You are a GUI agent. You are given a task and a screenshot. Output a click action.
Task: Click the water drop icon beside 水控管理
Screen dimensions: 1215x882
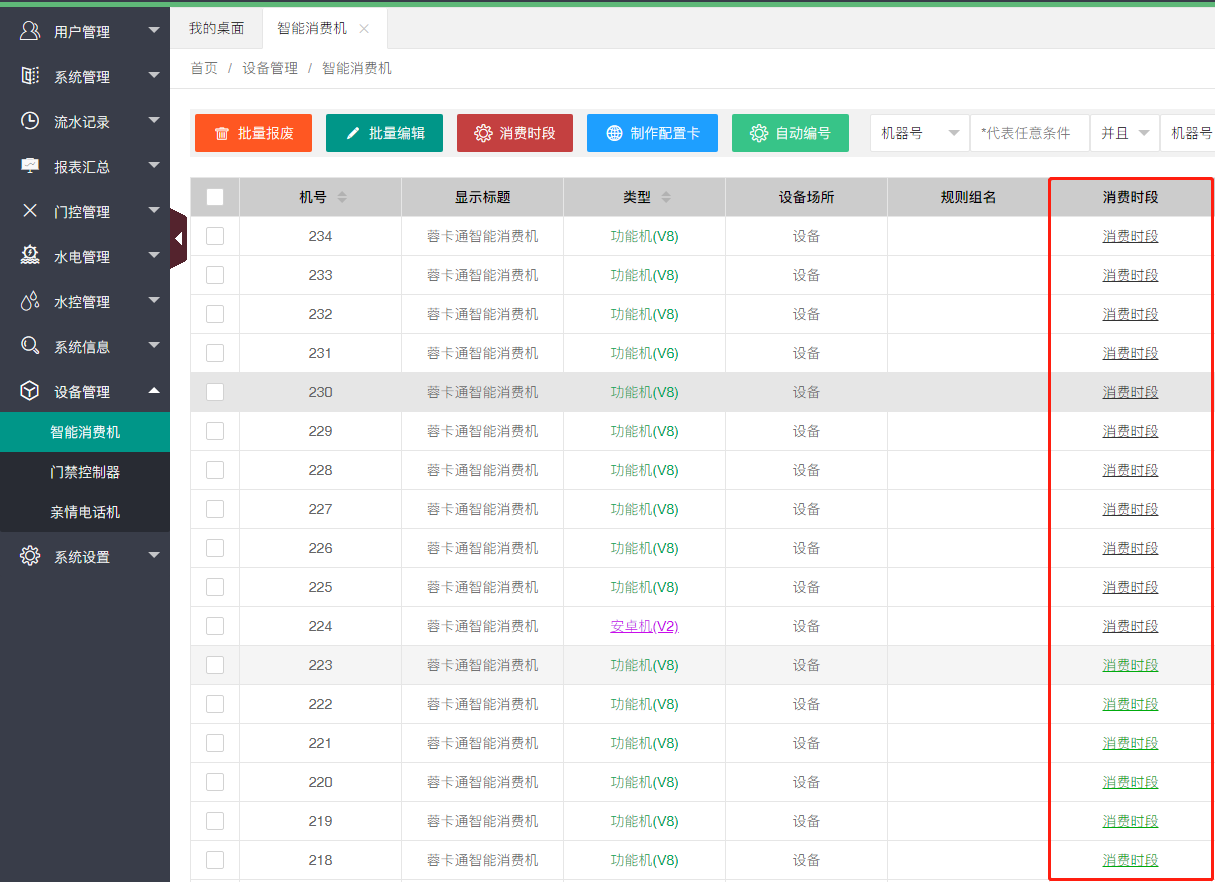tap(30, 301)
